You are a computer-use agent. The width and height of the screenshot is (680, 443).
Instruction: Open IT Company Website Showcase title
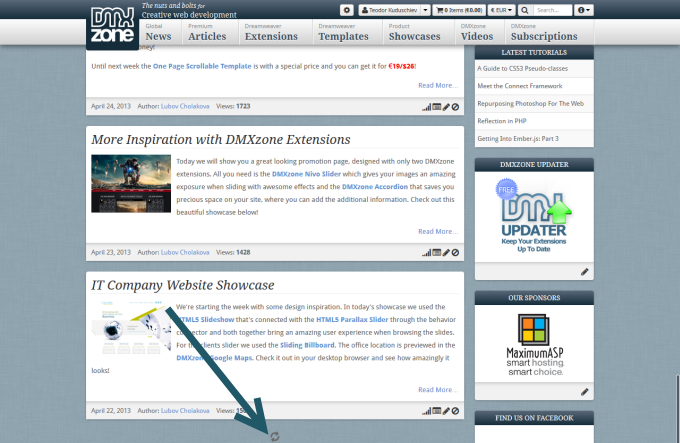(183, 285)
